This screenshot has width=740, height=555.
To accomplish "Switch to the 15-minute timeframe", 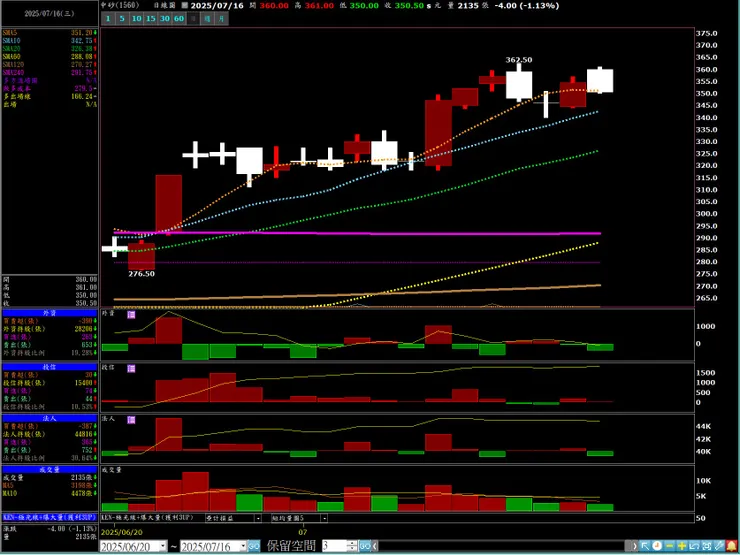I will [x=151, y=19].
